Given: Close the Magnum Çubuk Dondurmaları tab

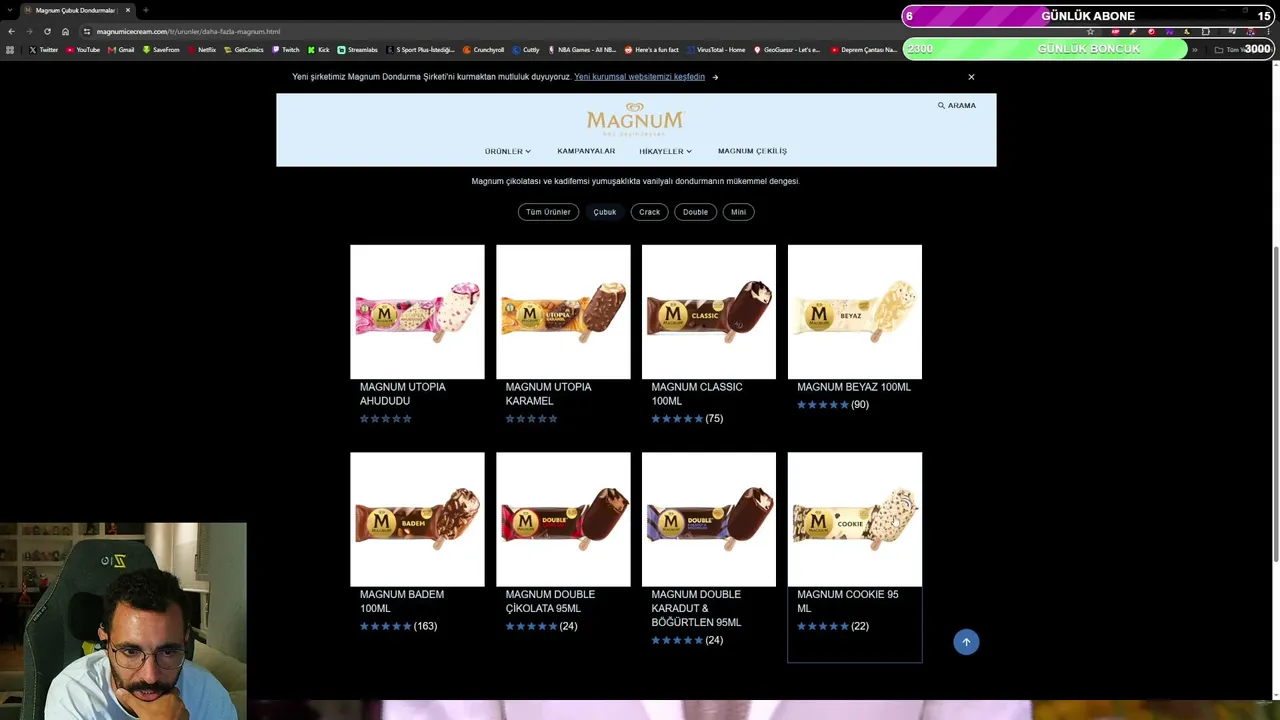Looking at the screenshot, I should 128,10.
